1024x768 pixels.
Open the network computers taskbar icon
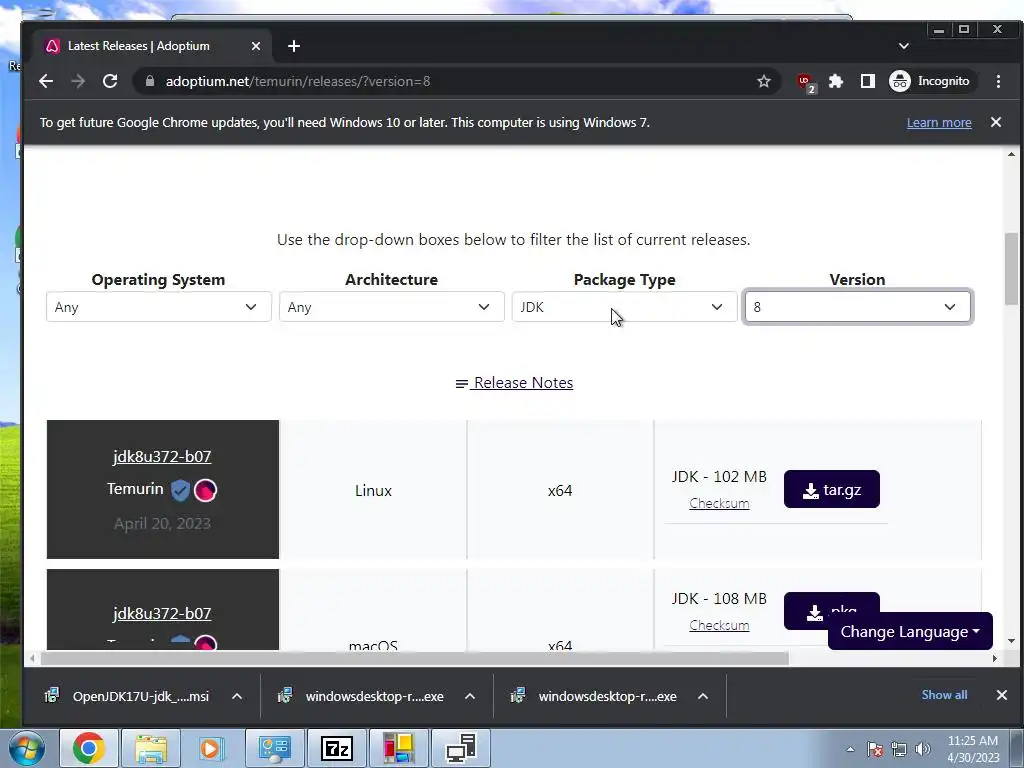click(x=460, y=748)
